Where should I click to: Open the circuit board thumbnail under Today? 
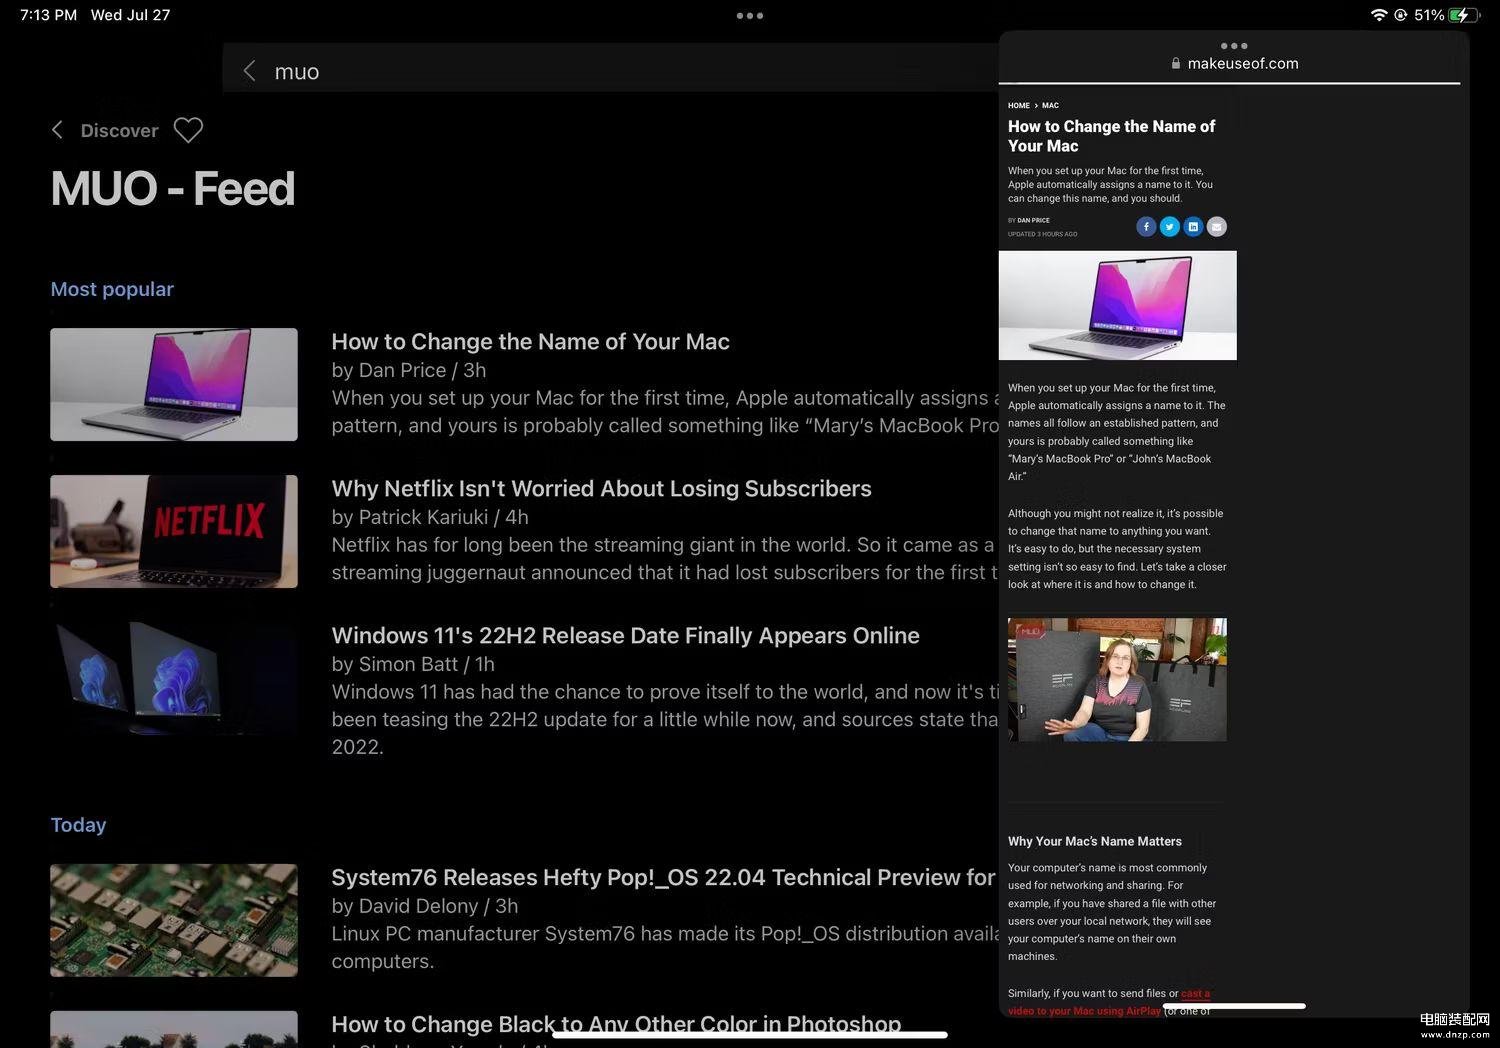click(174, 920)
